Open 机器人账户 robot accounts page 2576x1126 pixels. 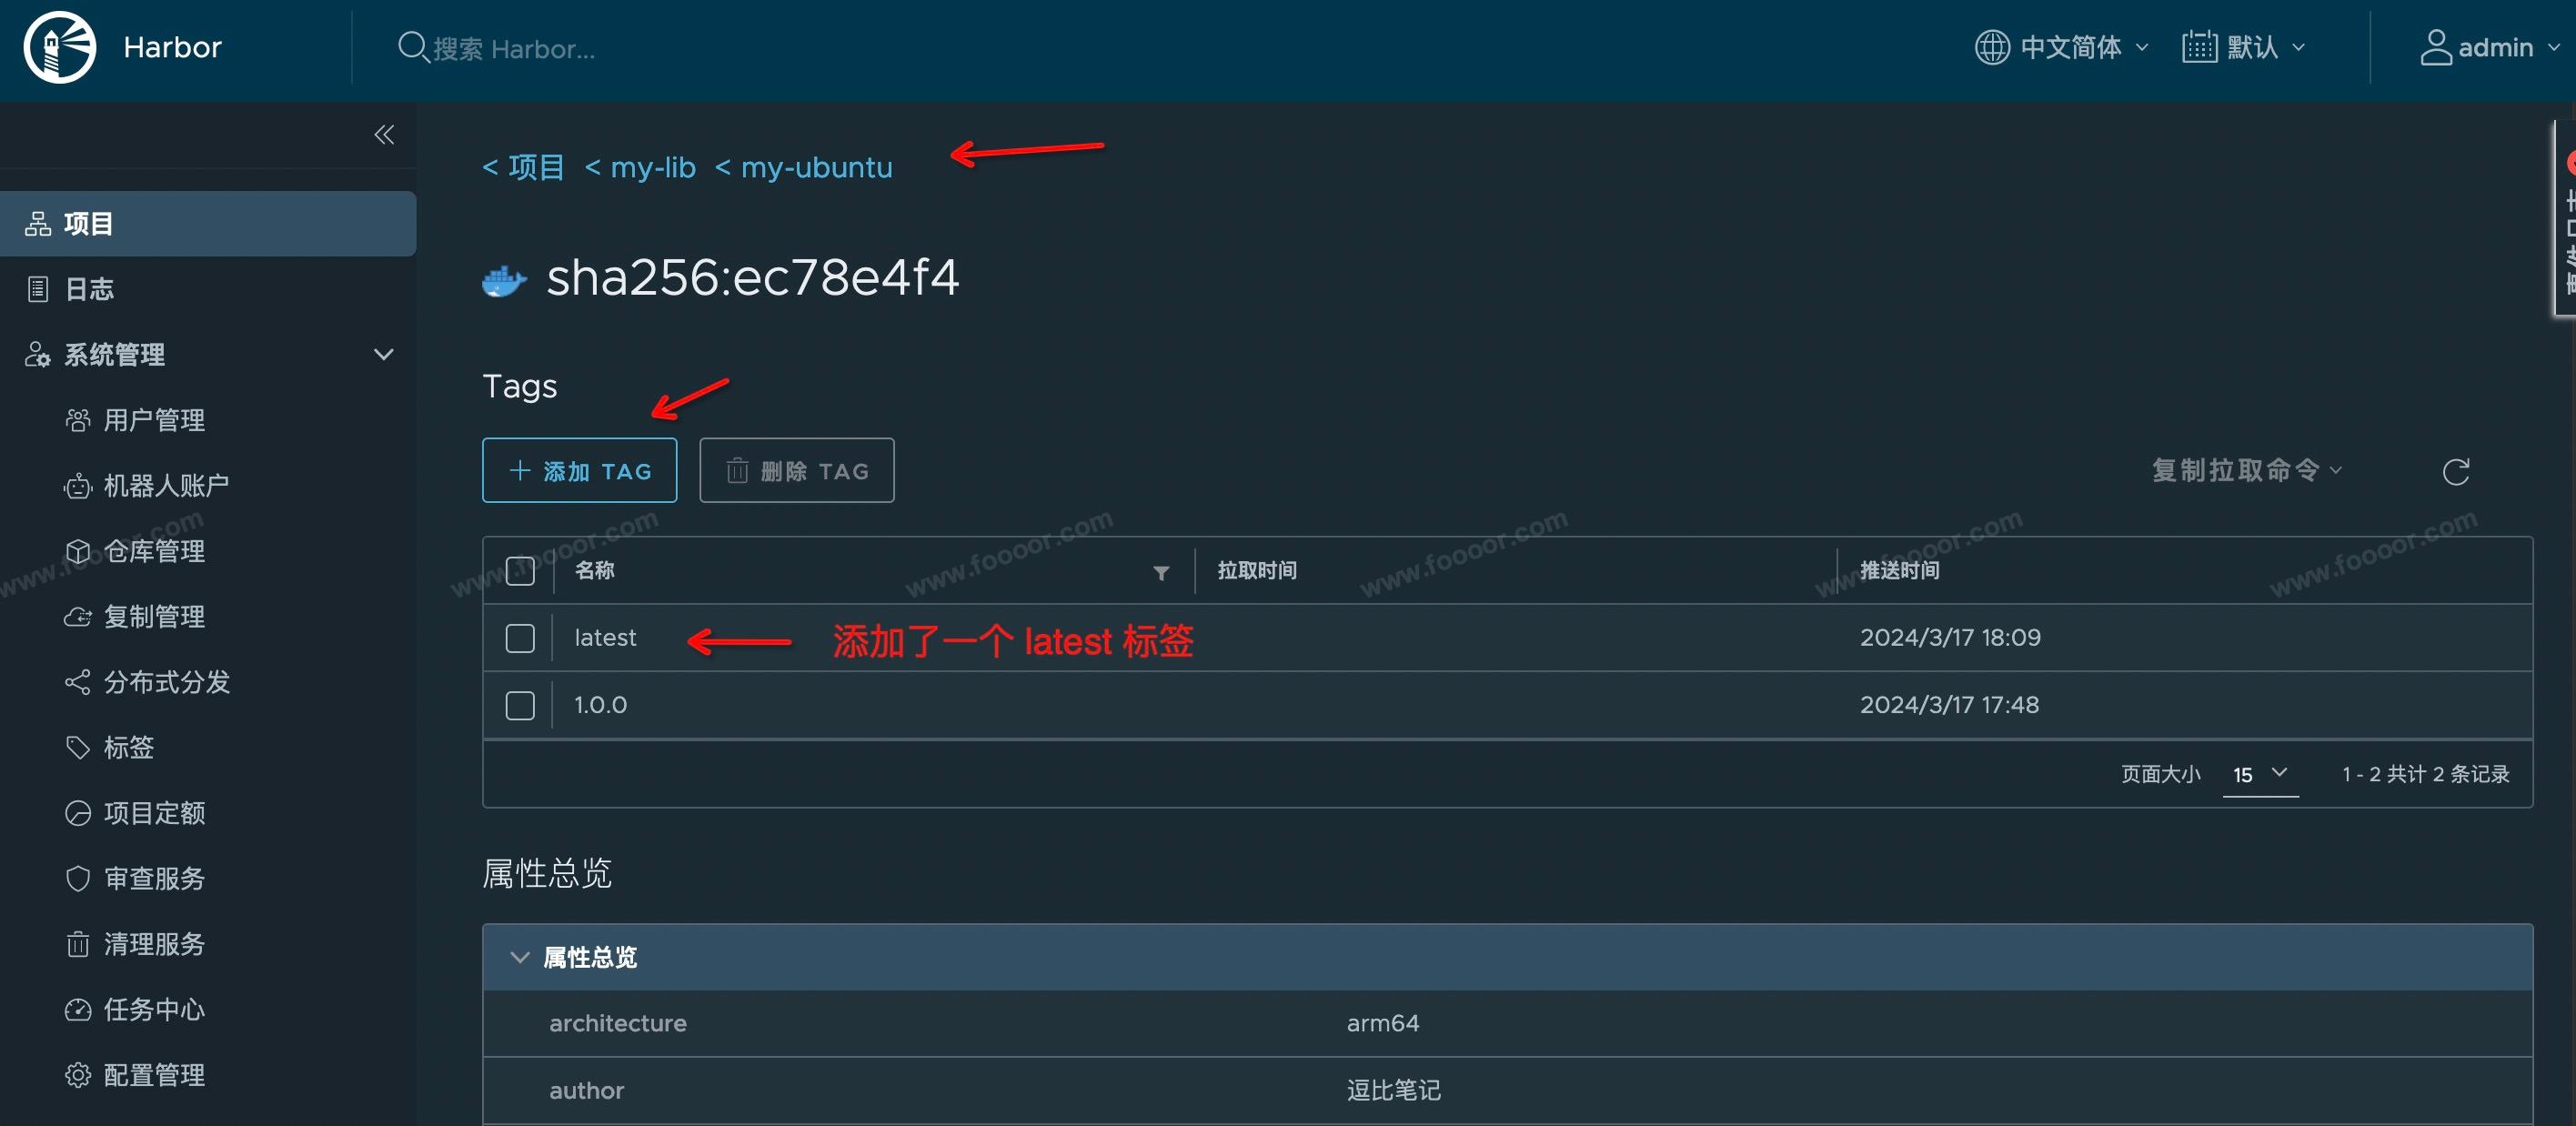pos(166,486)
